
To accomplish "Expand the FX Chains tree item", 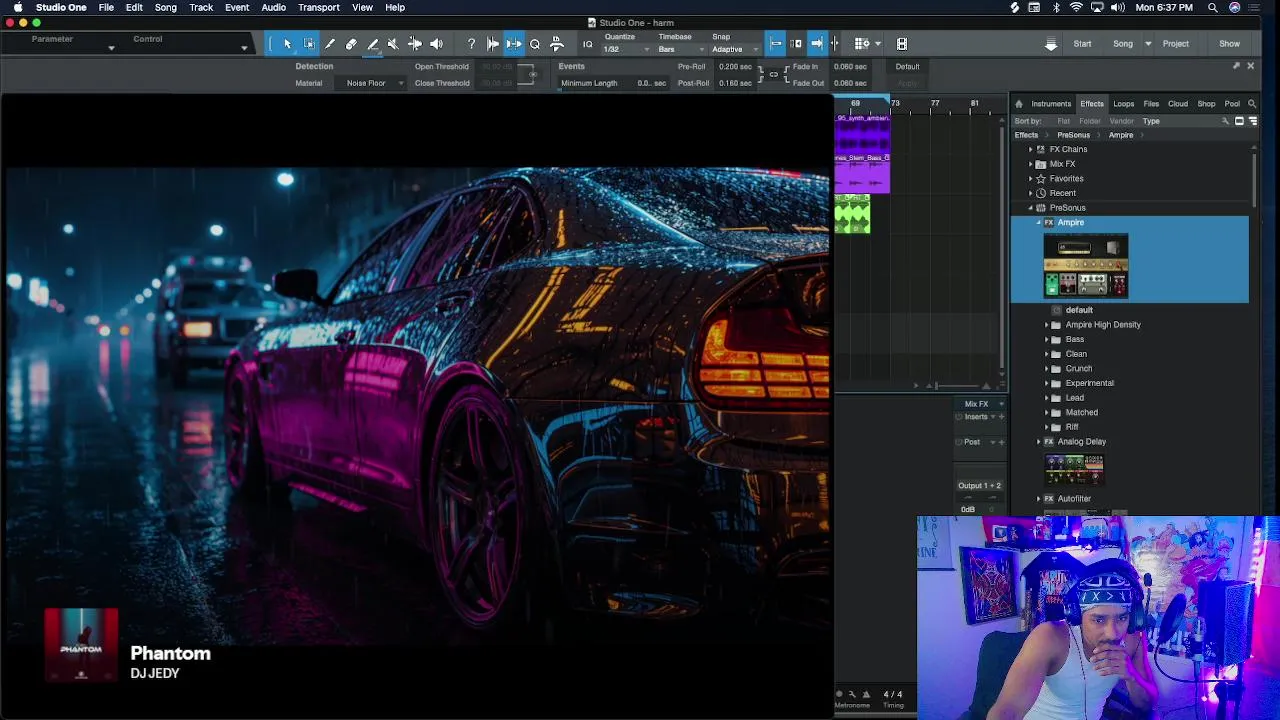I will [1031, 149].
